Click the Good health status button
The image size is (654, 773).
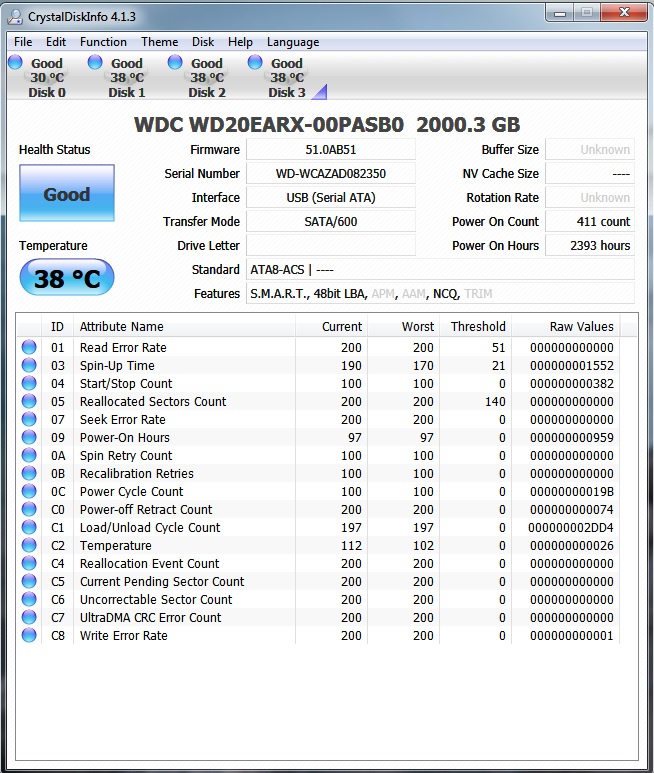[67, 193]
